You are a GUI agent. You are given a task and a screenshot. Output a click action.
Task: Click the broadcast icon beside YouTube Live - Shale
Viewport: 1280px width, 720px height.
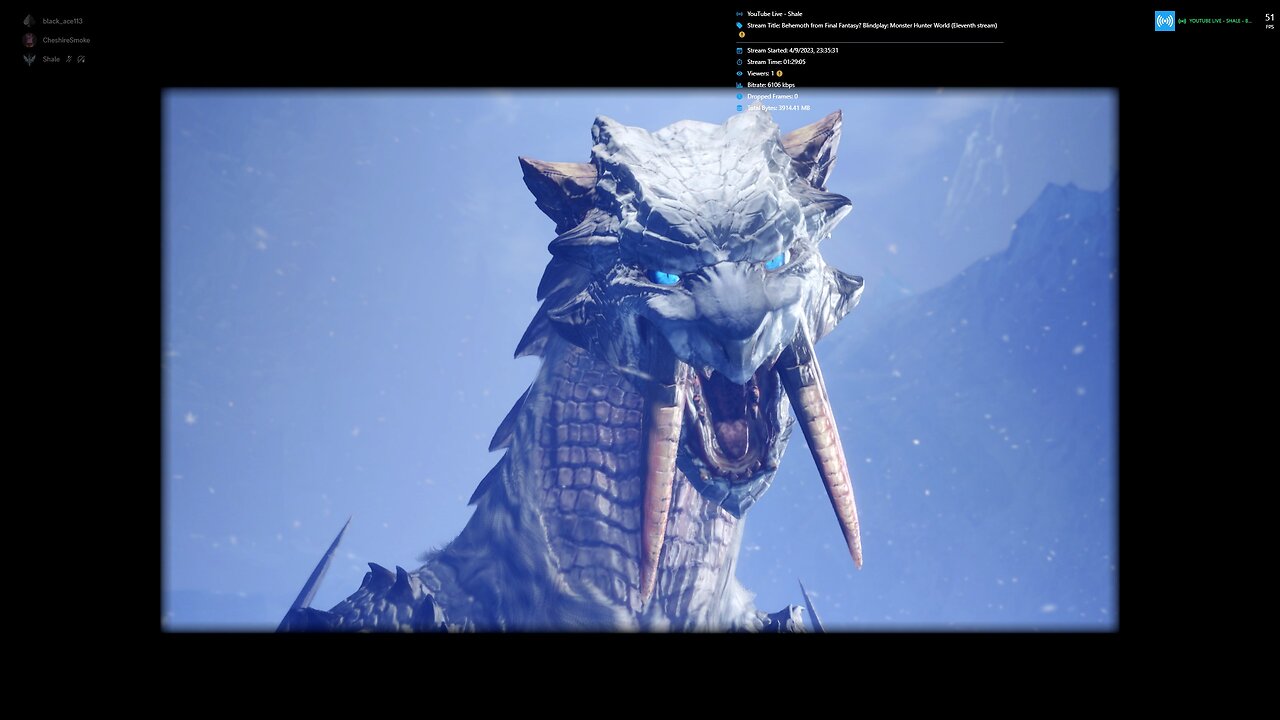740,14
